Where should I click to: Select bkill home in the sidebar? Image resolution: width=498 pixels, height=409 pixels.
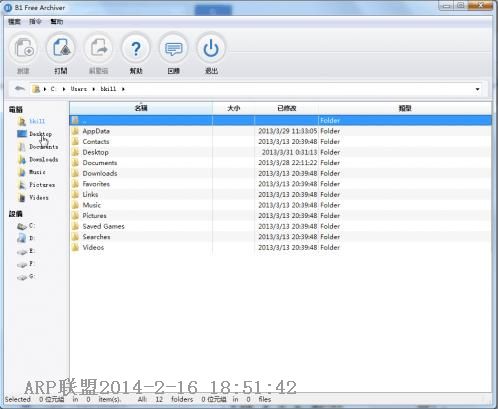coord(37,121)
